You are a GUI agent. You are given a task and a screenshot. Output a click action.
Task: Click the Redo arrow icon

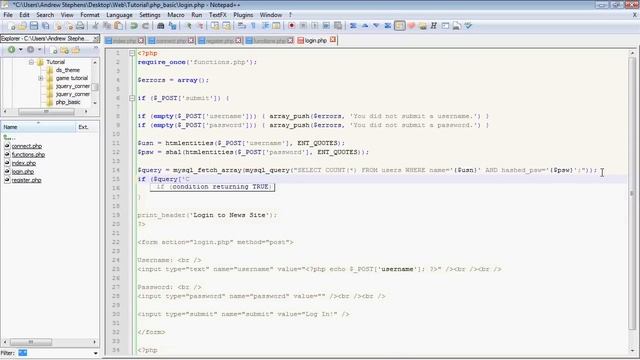coord(145,26)
